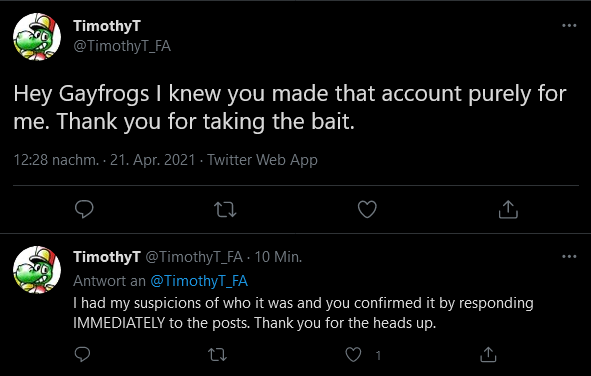Reply to the main Gayfrogs tweet

(x=84, y=209)
